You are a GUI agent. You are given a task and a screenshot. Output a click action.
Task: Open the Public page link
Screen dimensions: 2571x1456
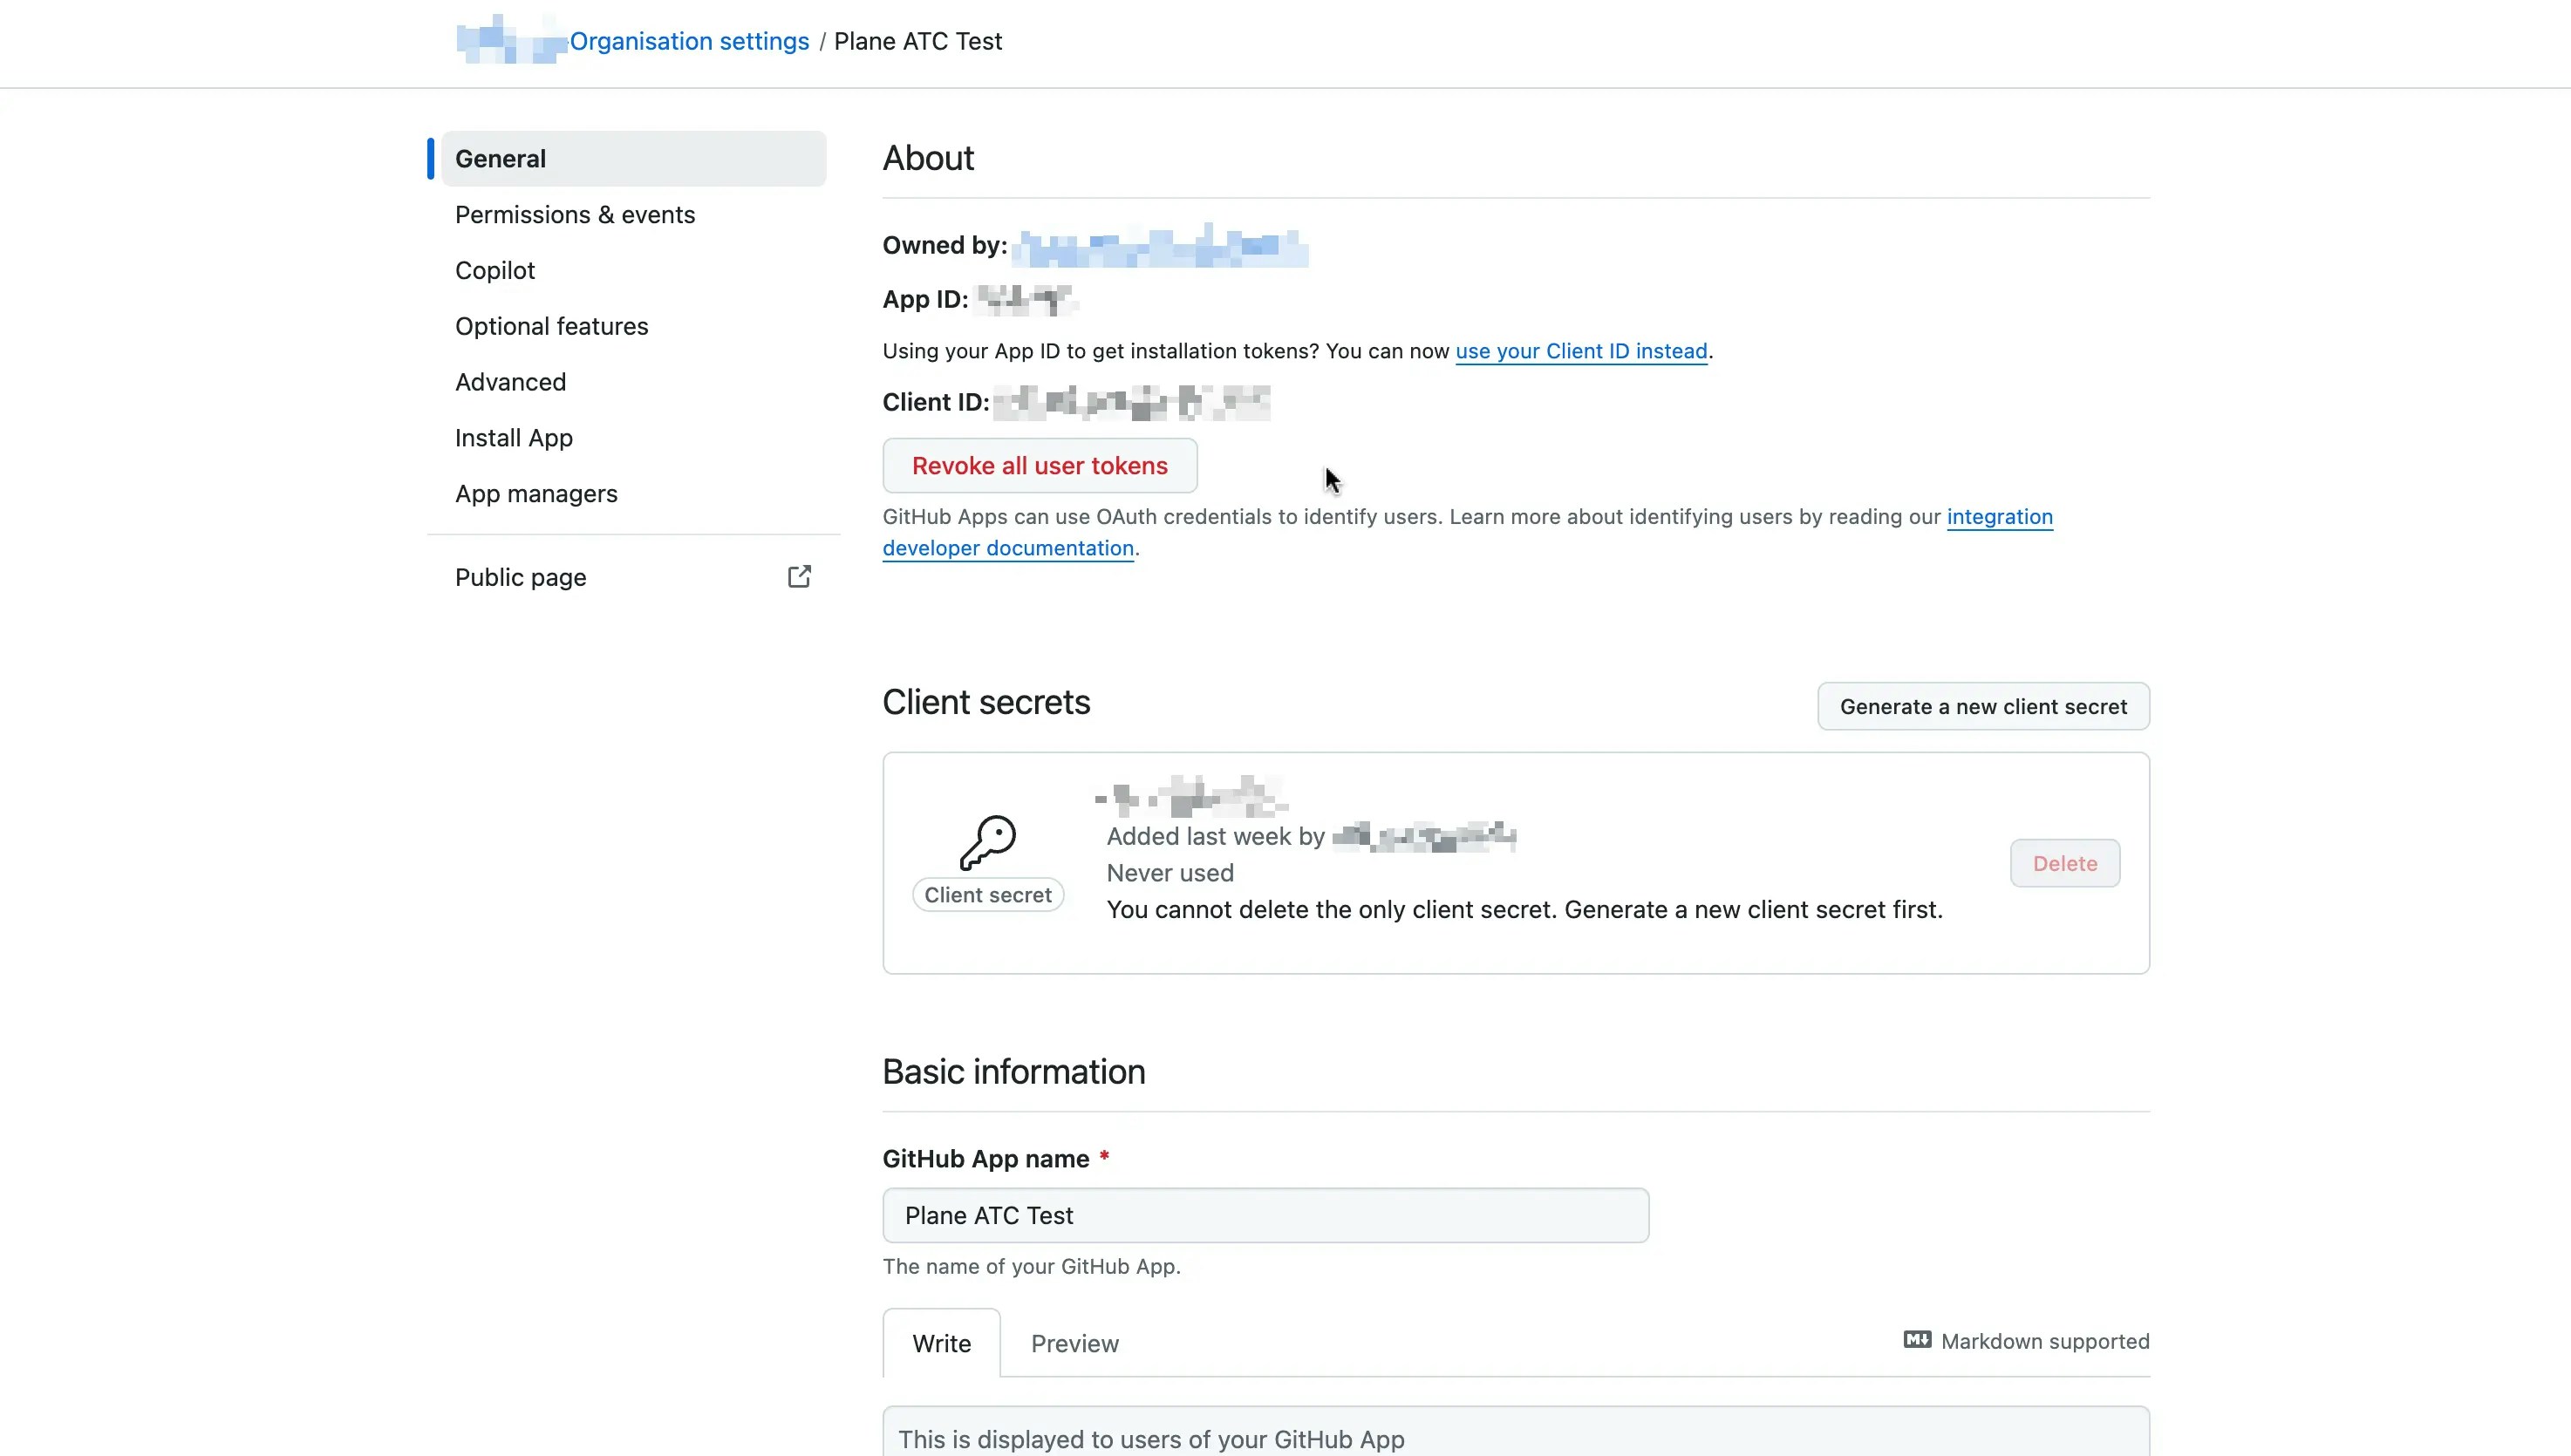[x=520, y=578]
